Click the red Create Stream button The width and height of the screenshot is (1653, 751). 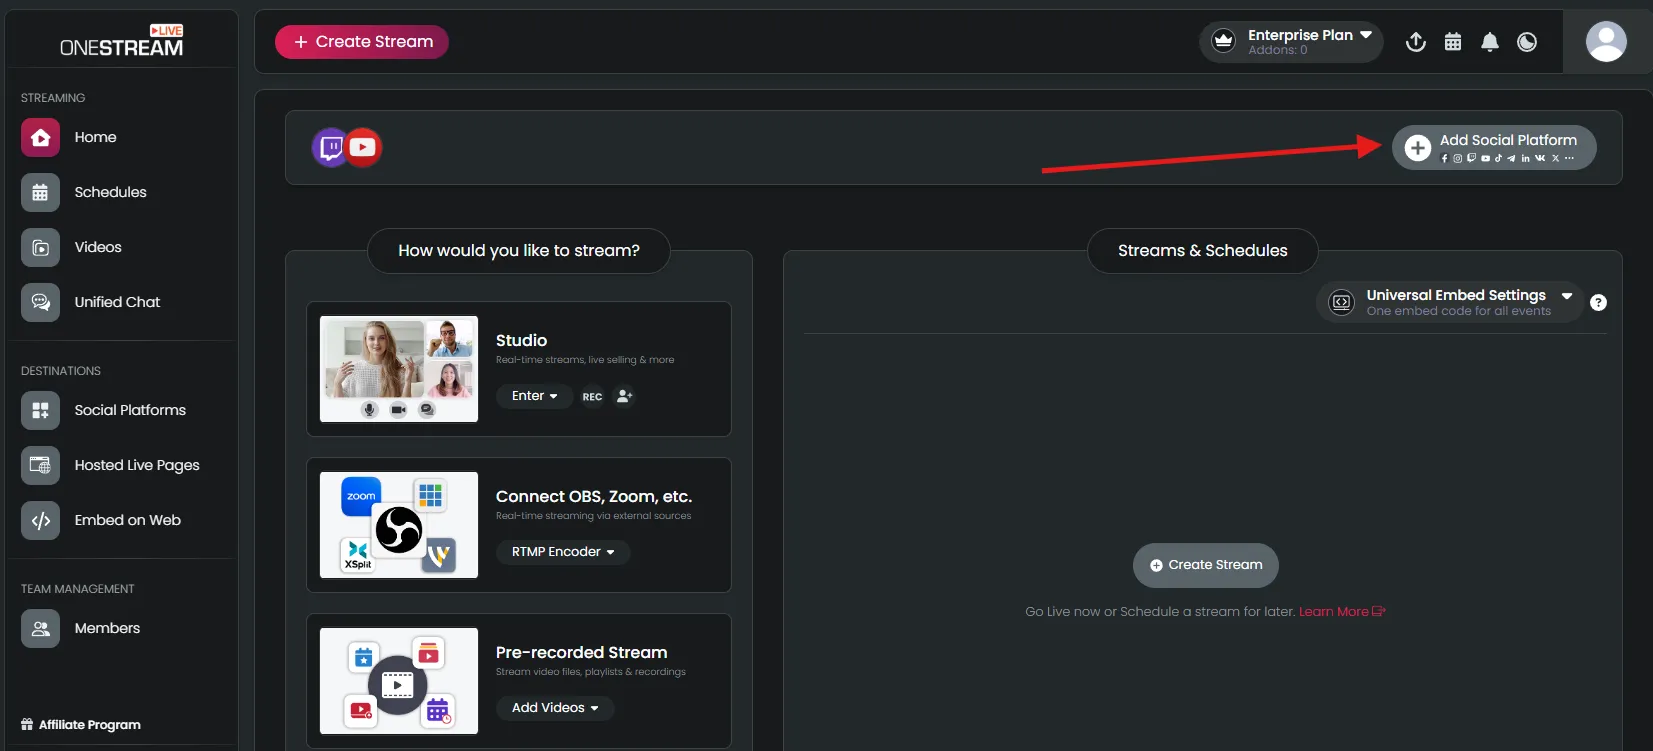(x=362, y=42)
